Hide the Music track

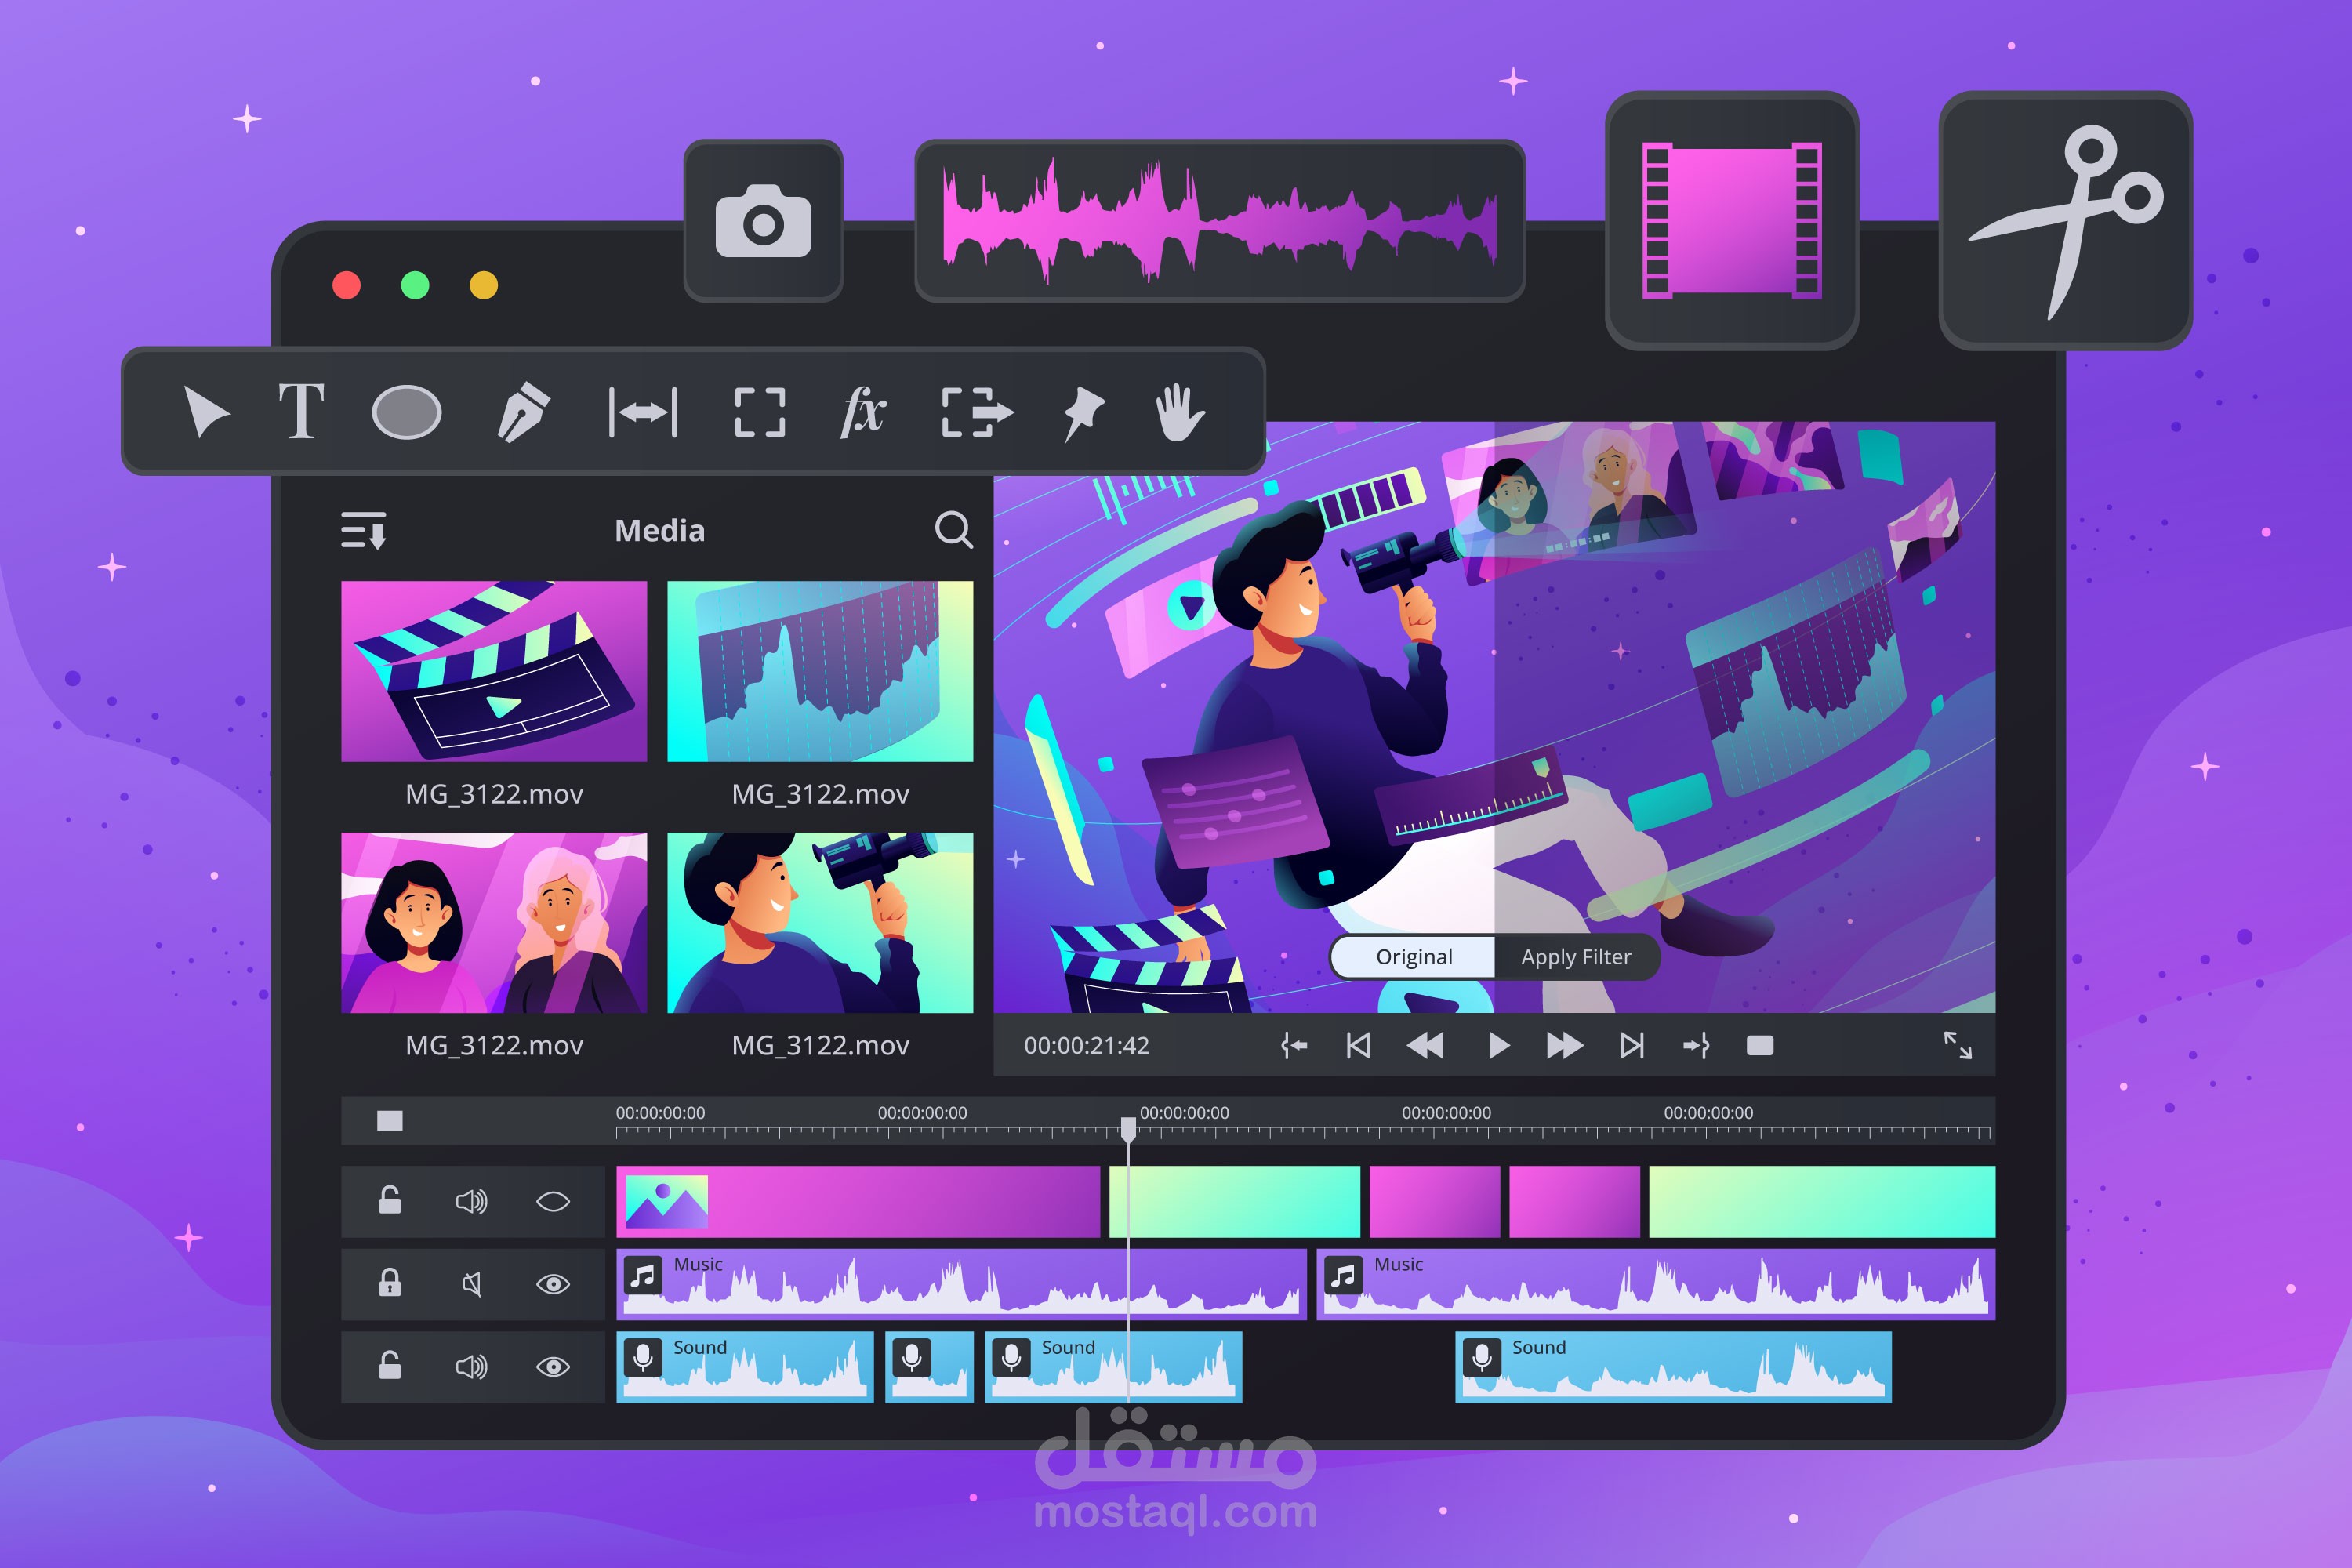(x=553, y=1284)
